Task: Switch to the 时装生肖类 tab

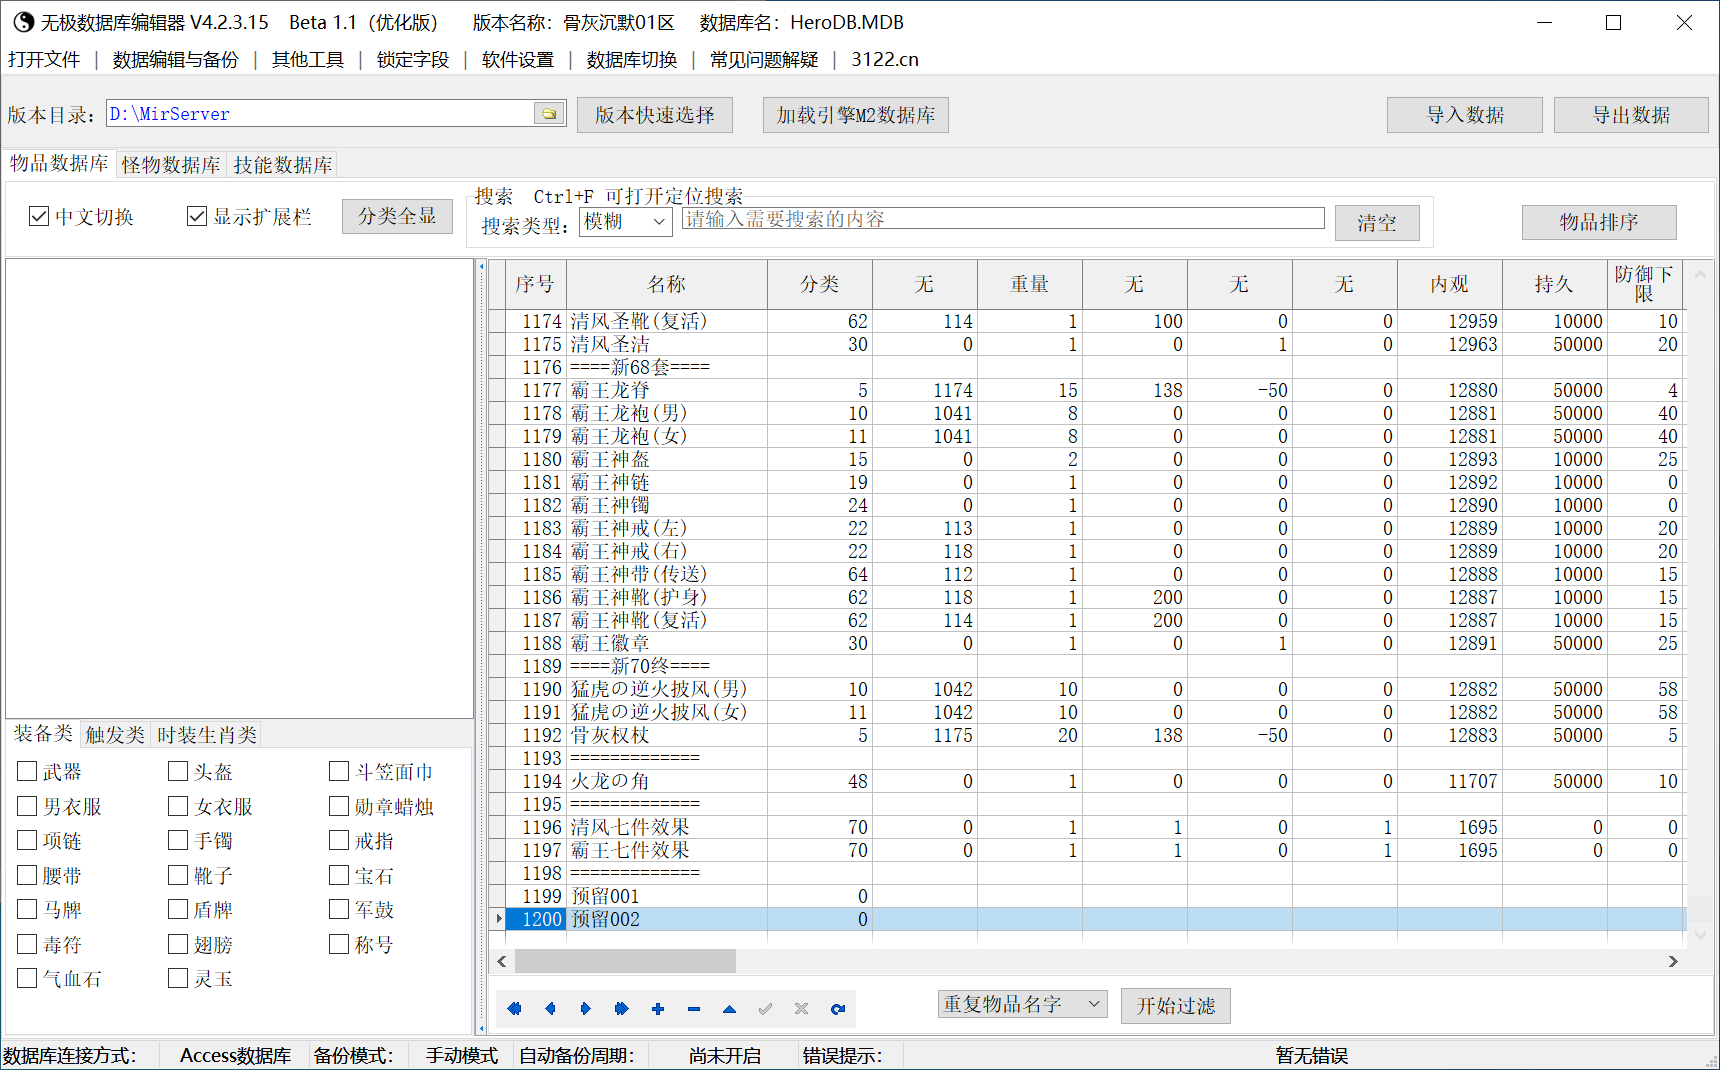Action: (x=207, y=735)
